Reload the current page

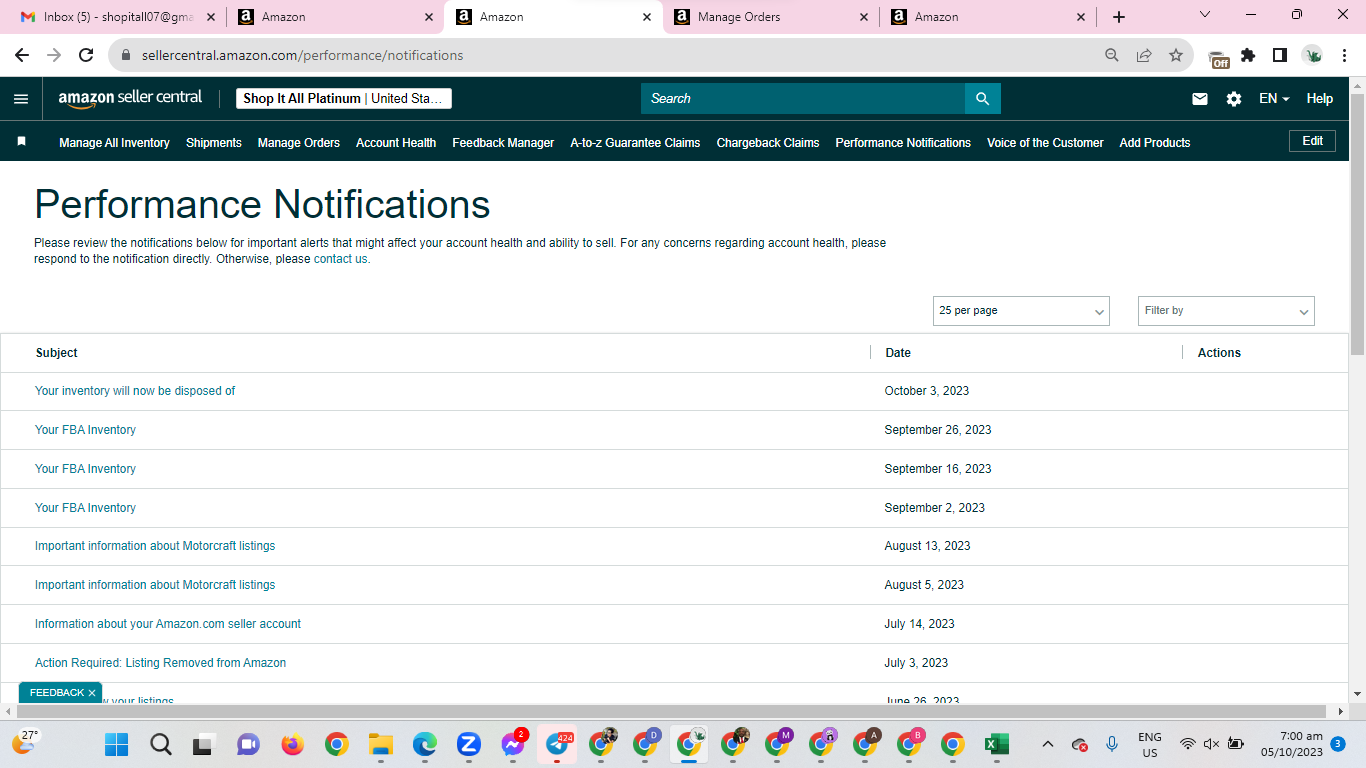pos(86,56)
